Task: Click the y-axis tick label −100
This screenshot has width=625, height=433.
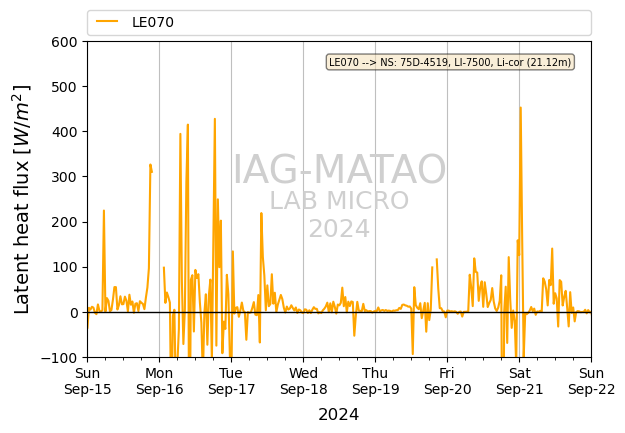Action: click(59, 358)
